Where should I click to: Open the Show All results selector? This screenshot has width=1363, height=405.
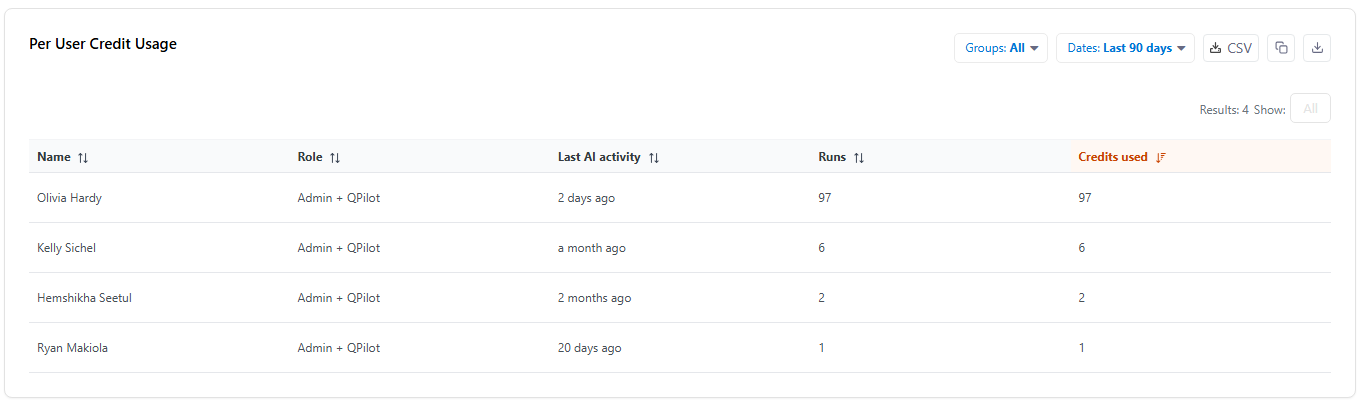coord(1310,109)
